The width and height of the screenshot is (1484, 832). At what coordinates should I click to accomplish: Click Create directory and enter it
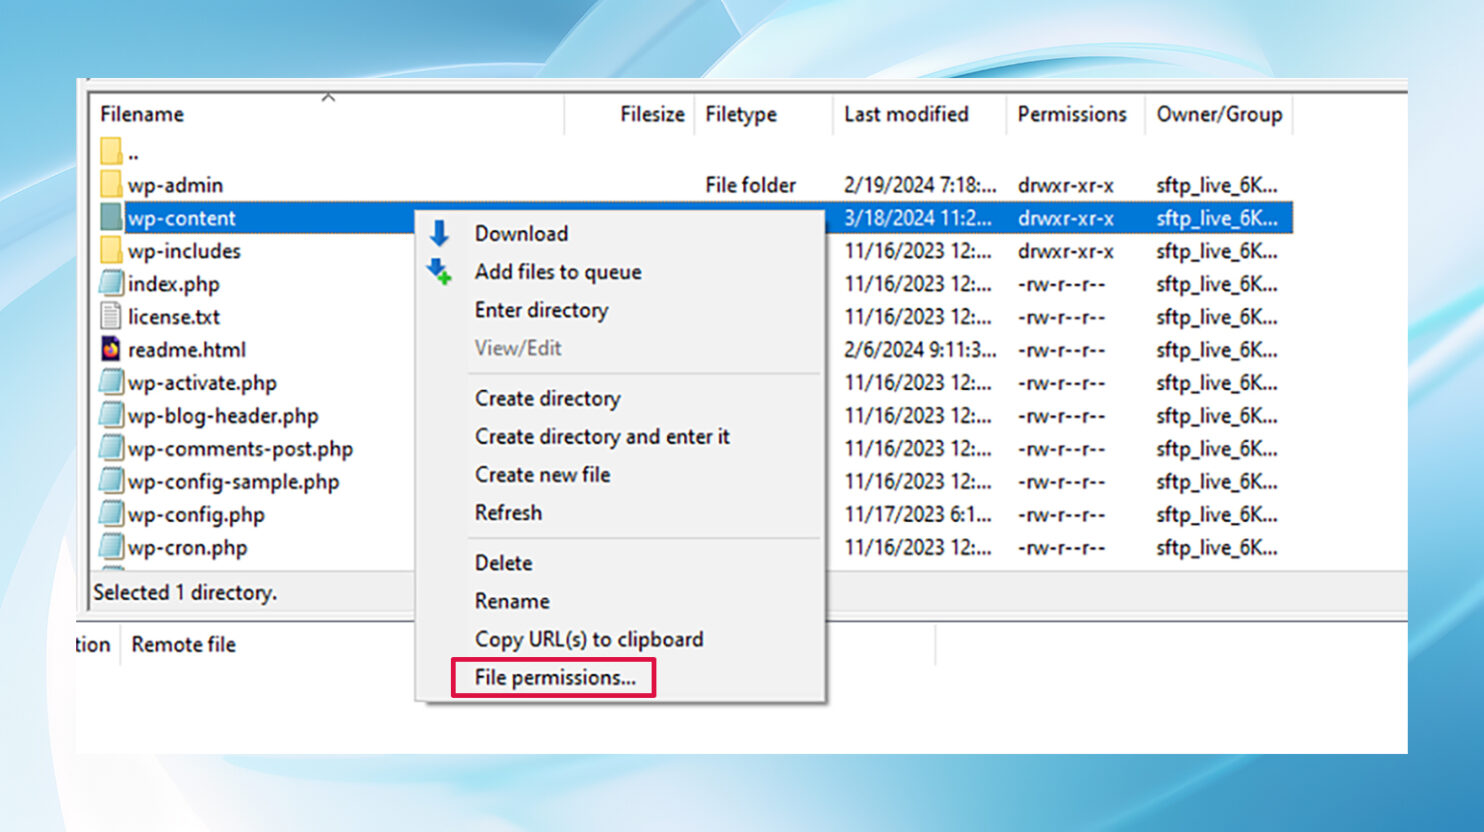click(x=601, y=436)
